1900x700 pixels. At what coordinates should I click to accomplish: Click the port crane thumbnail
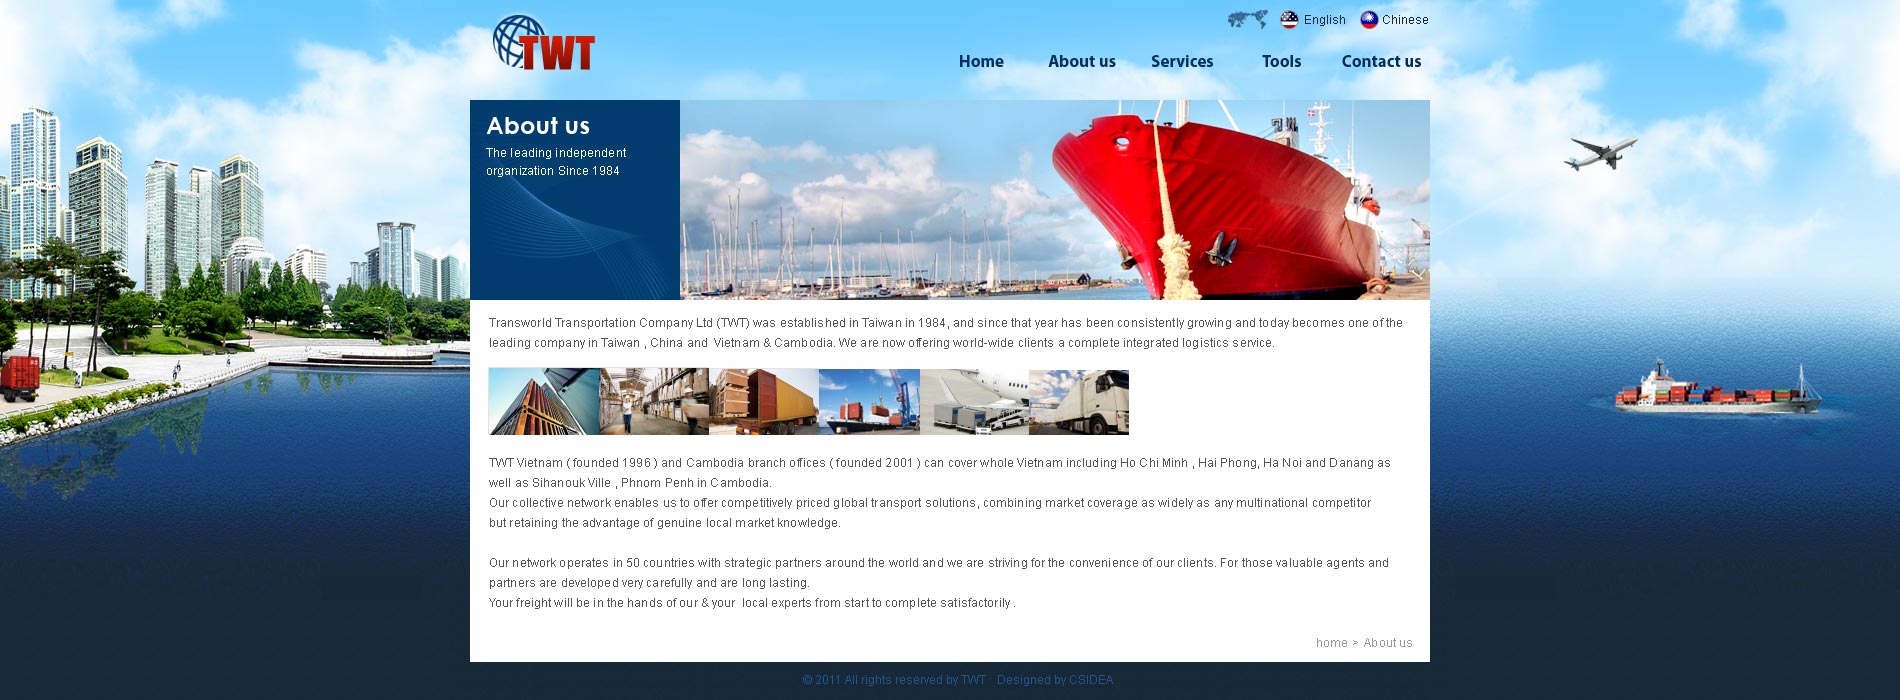click(869, 402)
